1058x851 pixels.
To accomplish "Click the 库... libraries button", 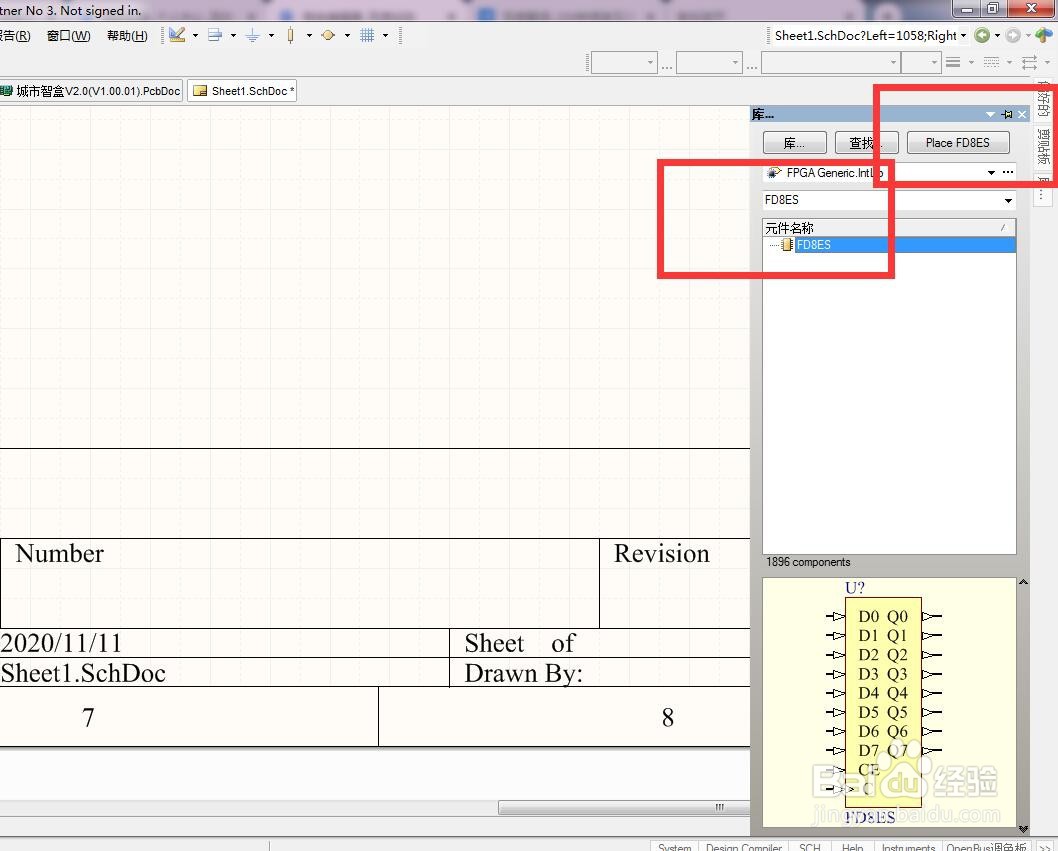I will tap(794, 143).
